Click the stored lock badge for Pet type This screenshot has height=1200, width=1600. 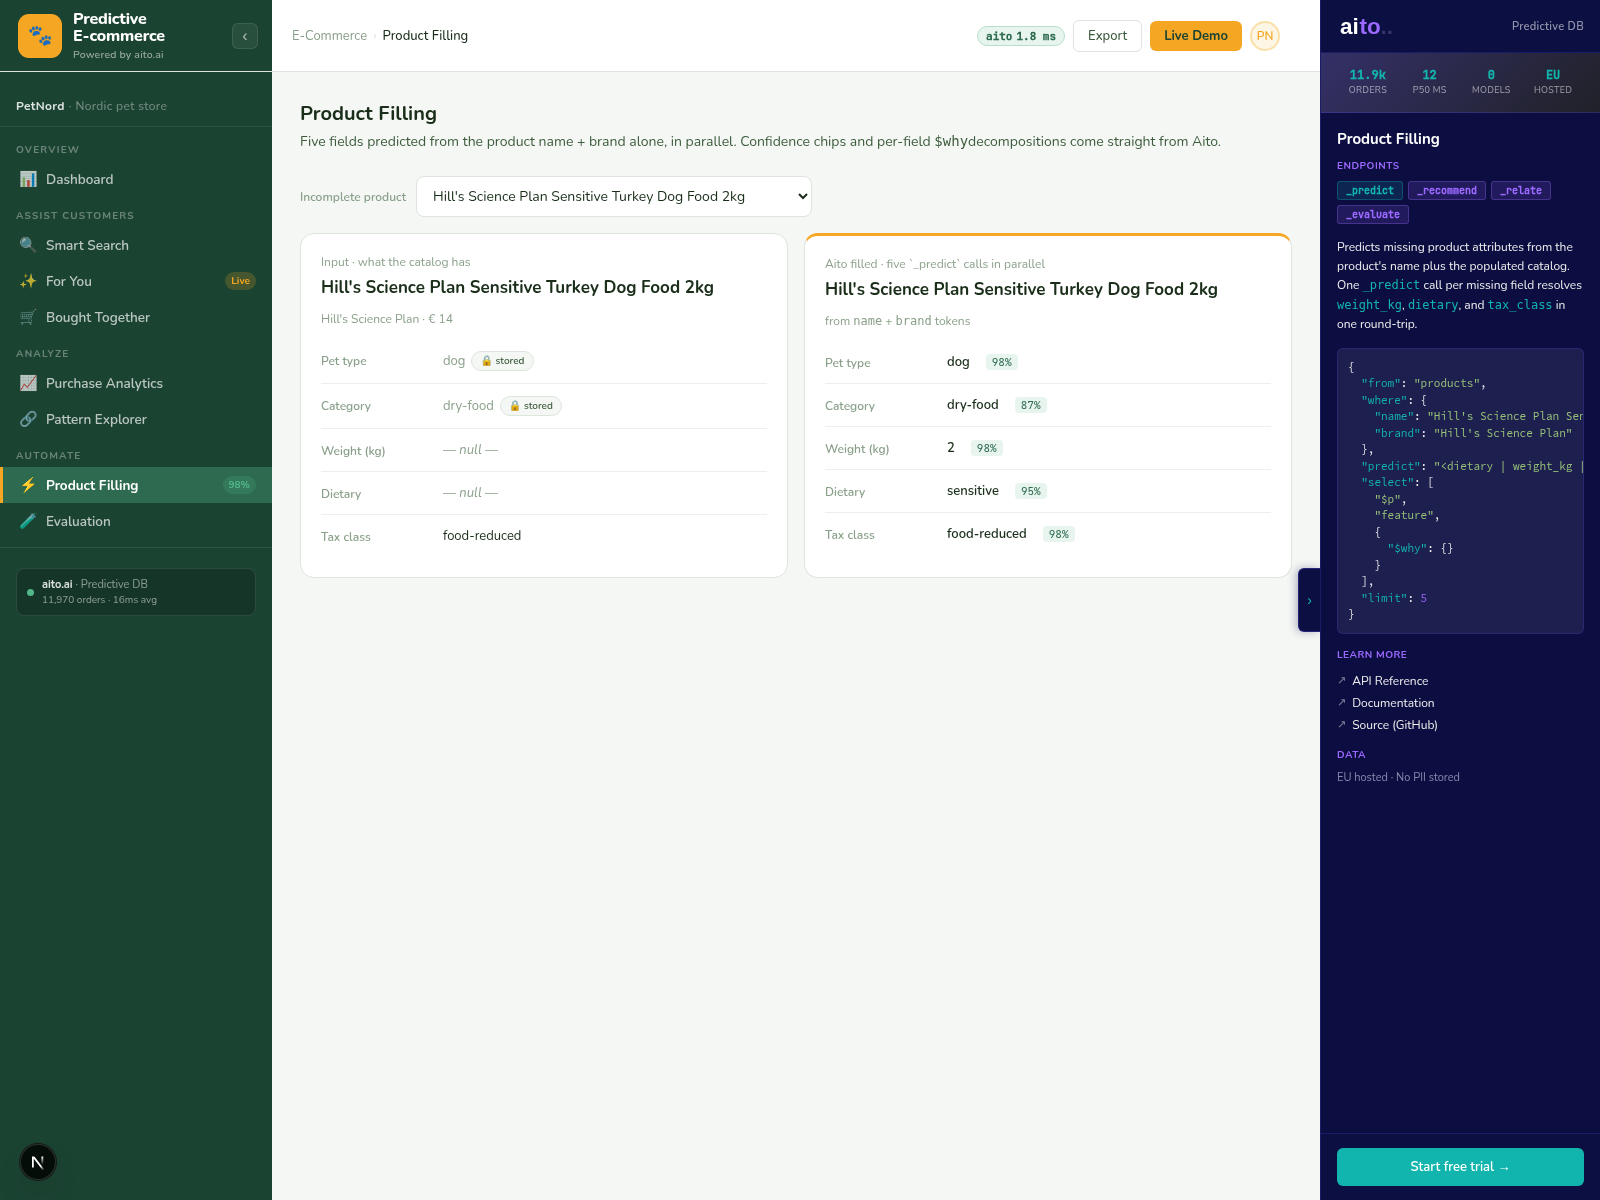click(502, 361)
